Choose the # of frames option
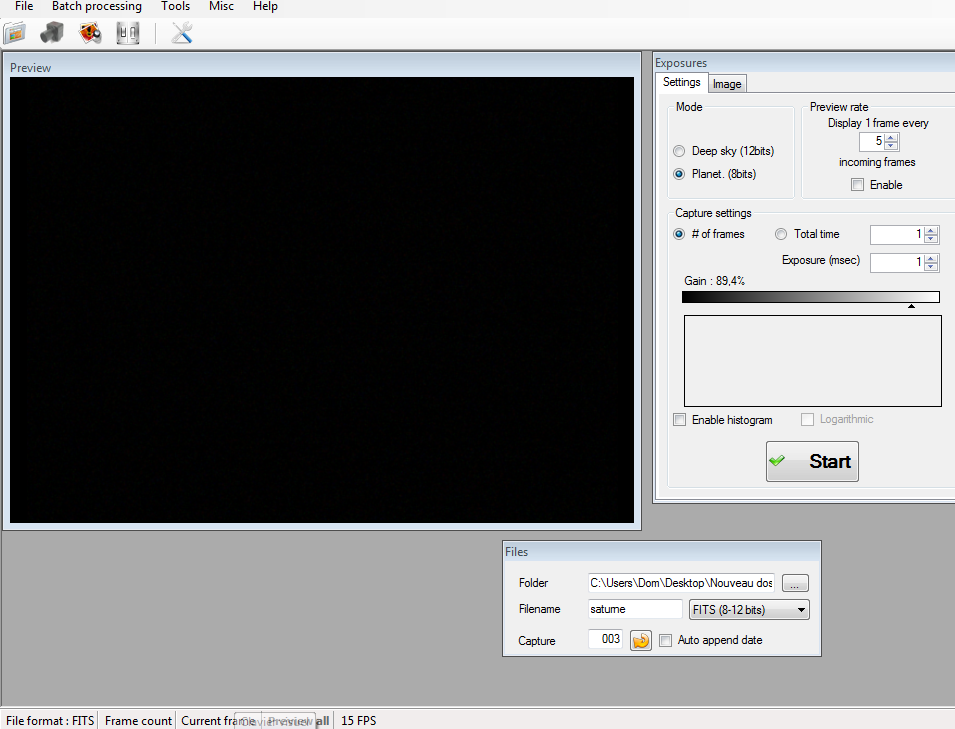The width and height of the screenshot is (955, 729). coord(679,234)
